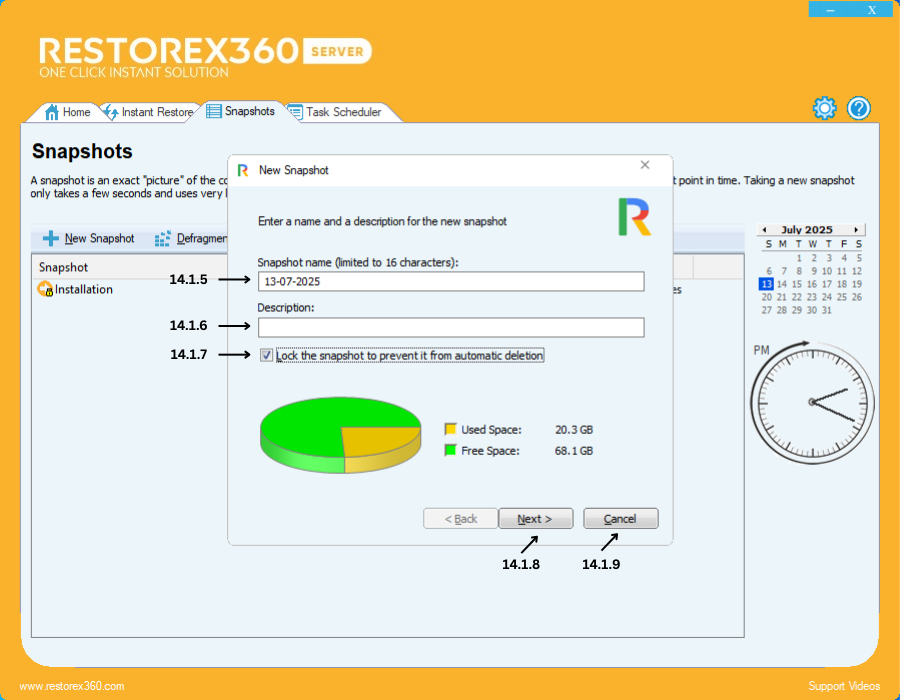Click the Instant Restore tab icon

(x=111, y=112)
